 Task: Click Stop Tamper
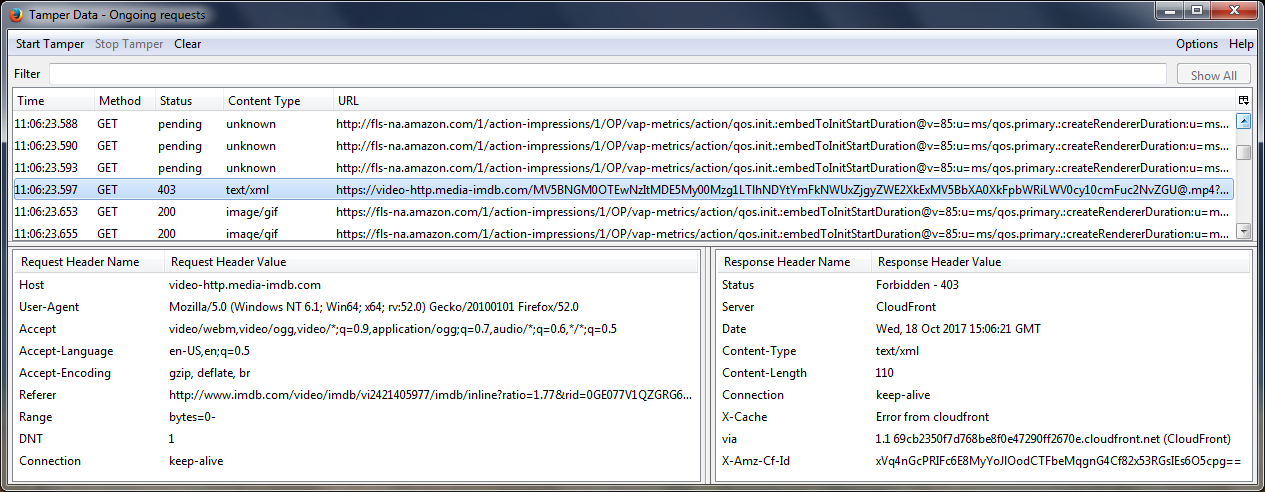coord(129,44)
